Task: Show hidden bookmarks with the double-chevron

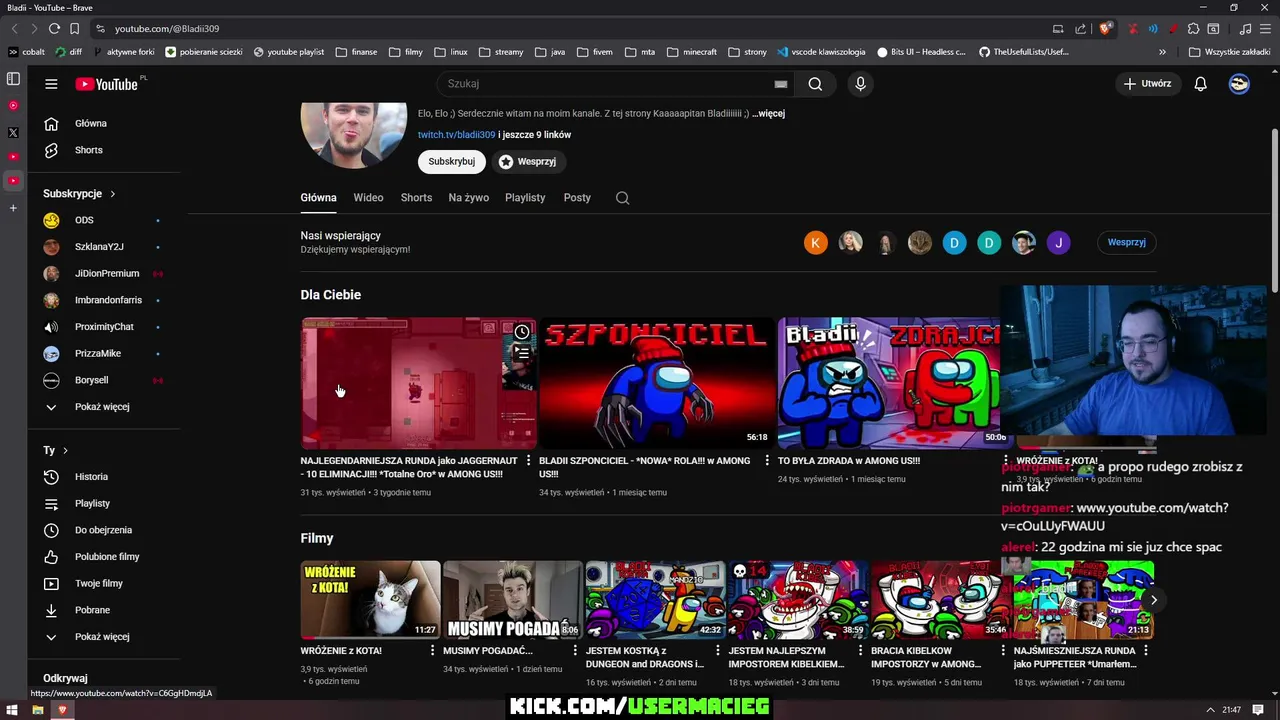Action: pos(1162,52)
